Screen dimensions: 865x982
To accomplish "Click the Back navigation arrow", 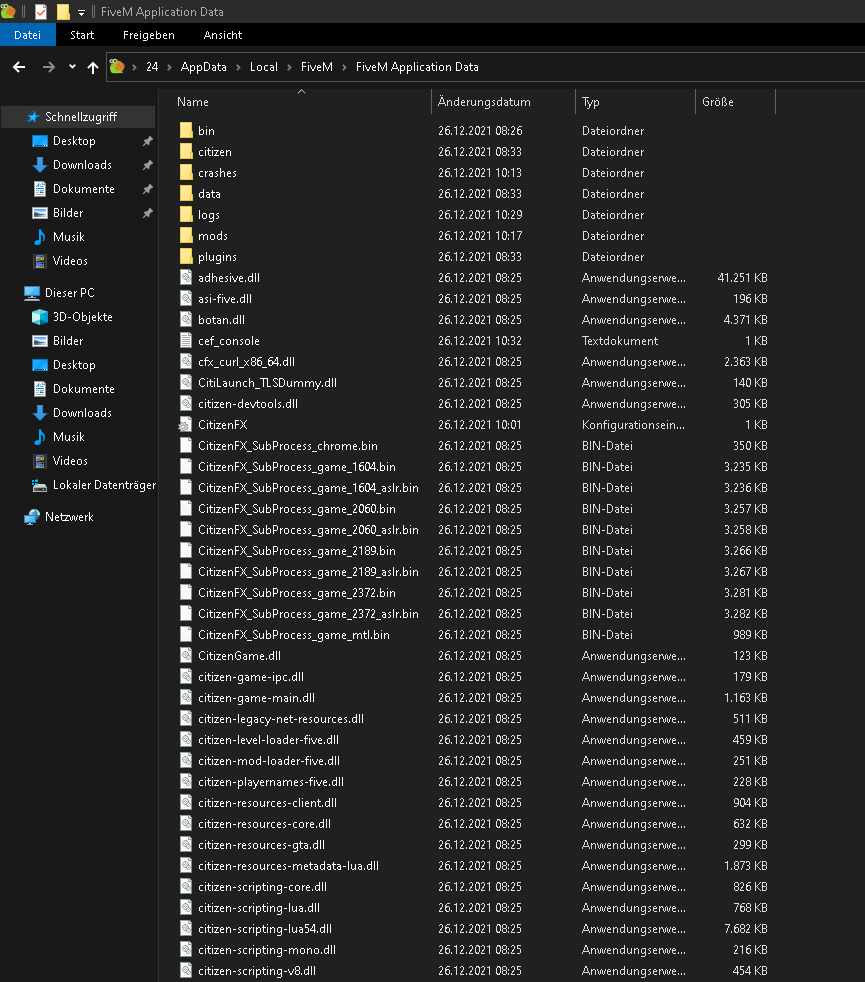I will 19,67.
